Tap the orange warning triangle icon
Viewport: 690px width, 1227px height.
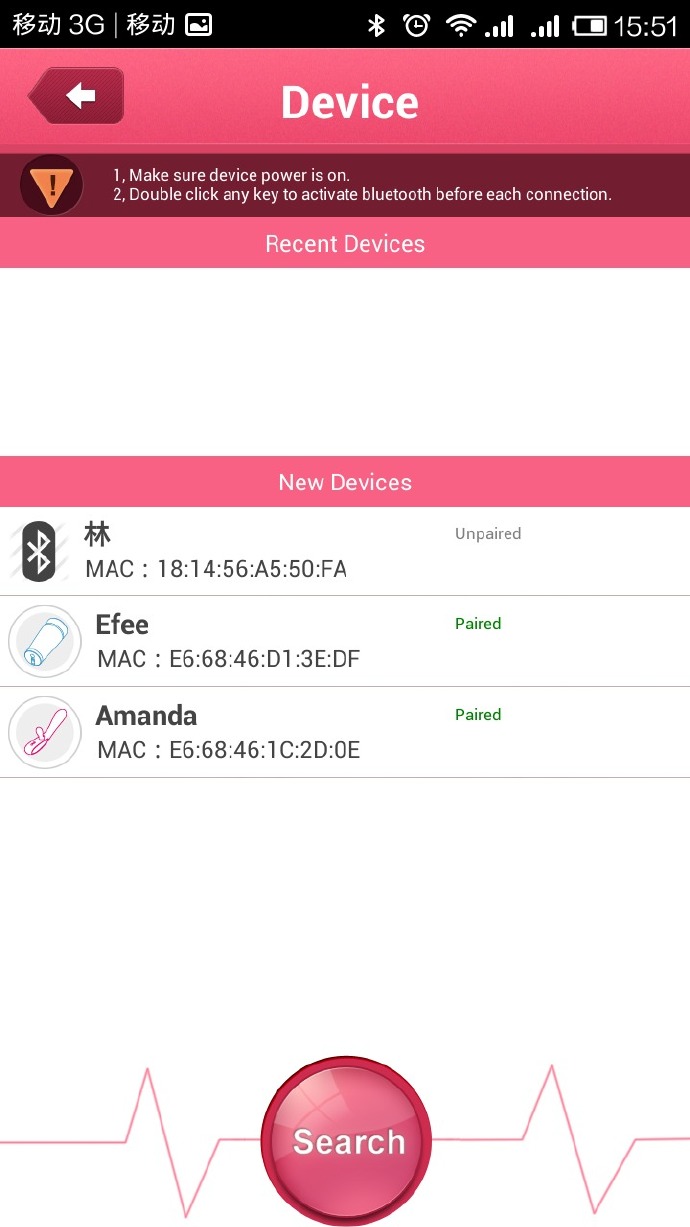[50, 184]
